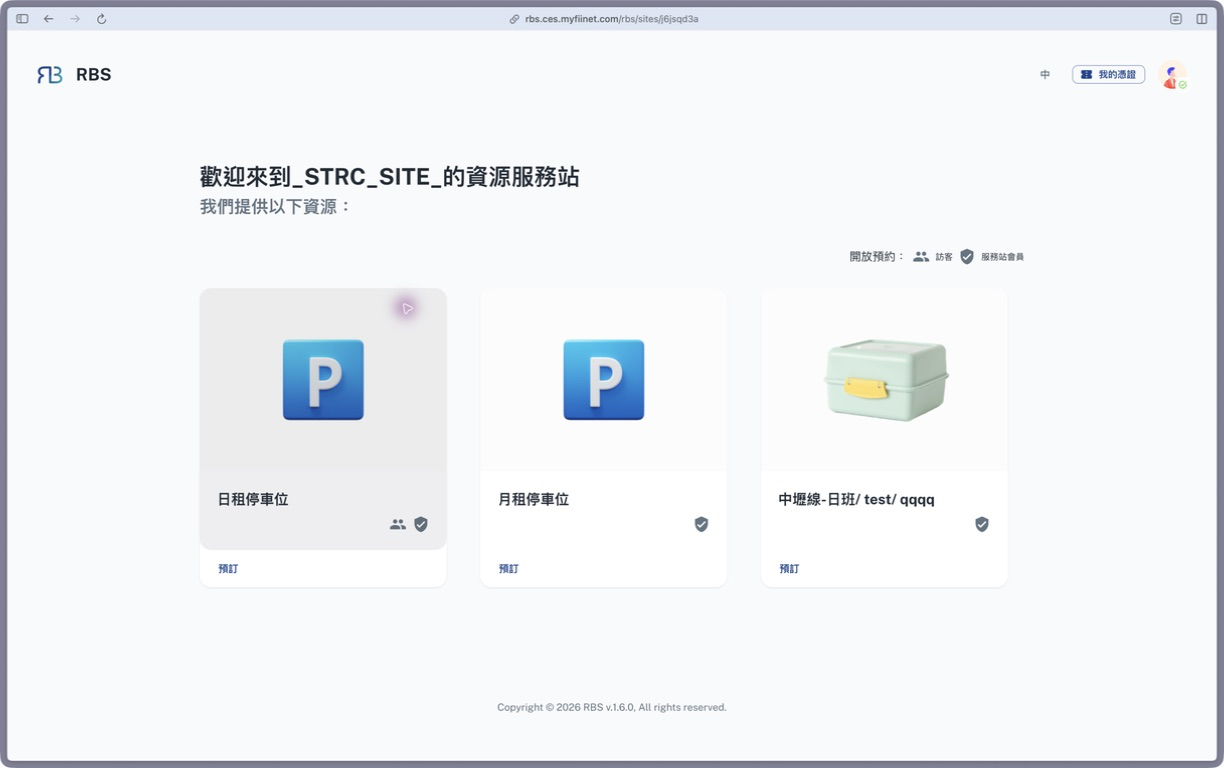This screenshot has height=768, width=1224.
Task: Click the 歡迎來到_STRC_SITE_的資源服務站 heading
Action: pos(390,177)
